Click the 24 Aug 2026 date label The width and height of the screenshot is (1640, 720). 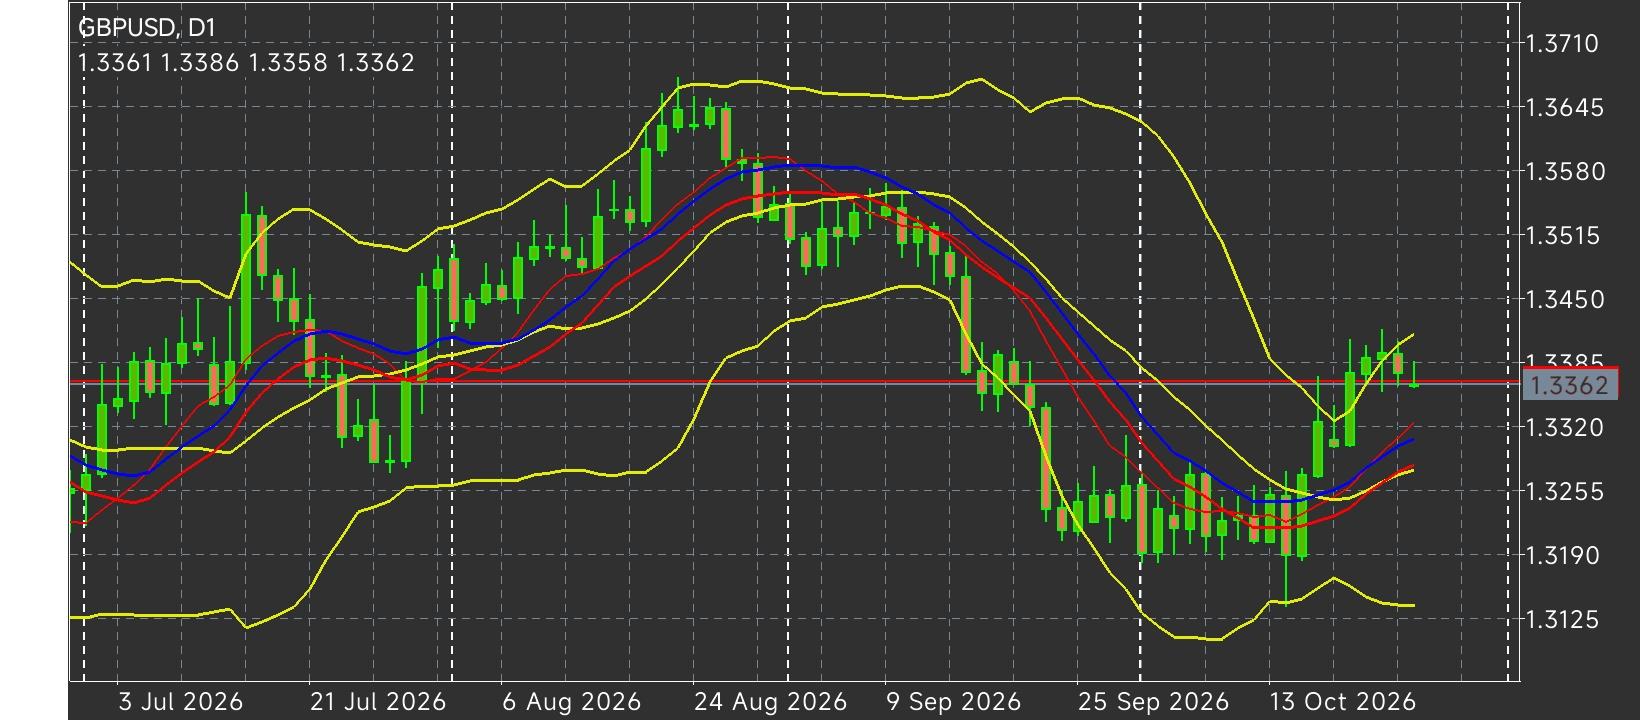pyautogui.click(x=770, y=701)
